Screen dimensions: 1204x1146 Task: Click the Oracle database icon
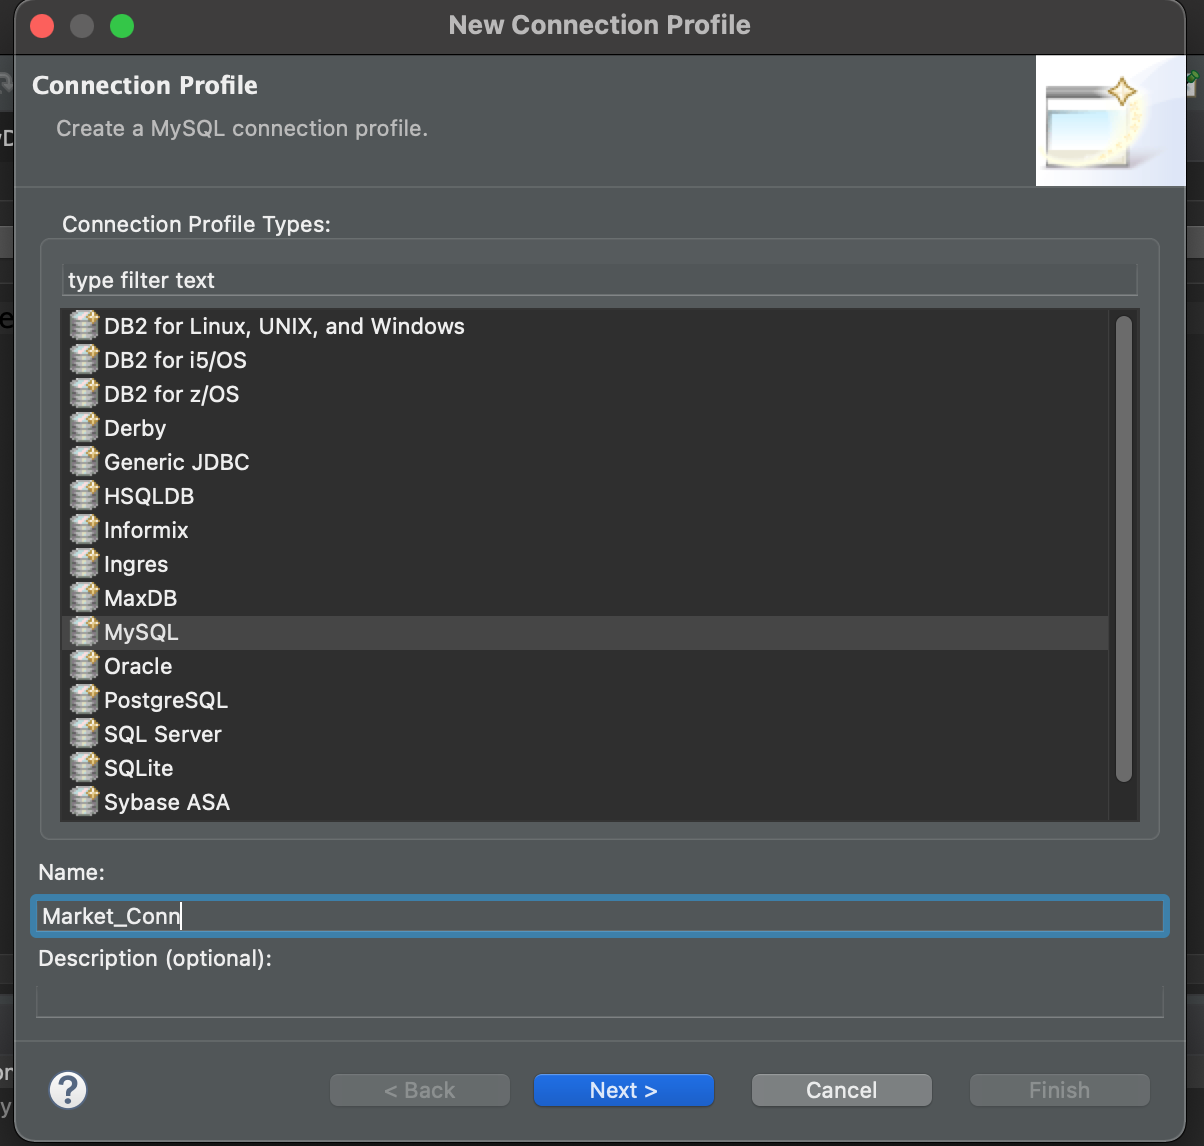[x=84, y=666]
